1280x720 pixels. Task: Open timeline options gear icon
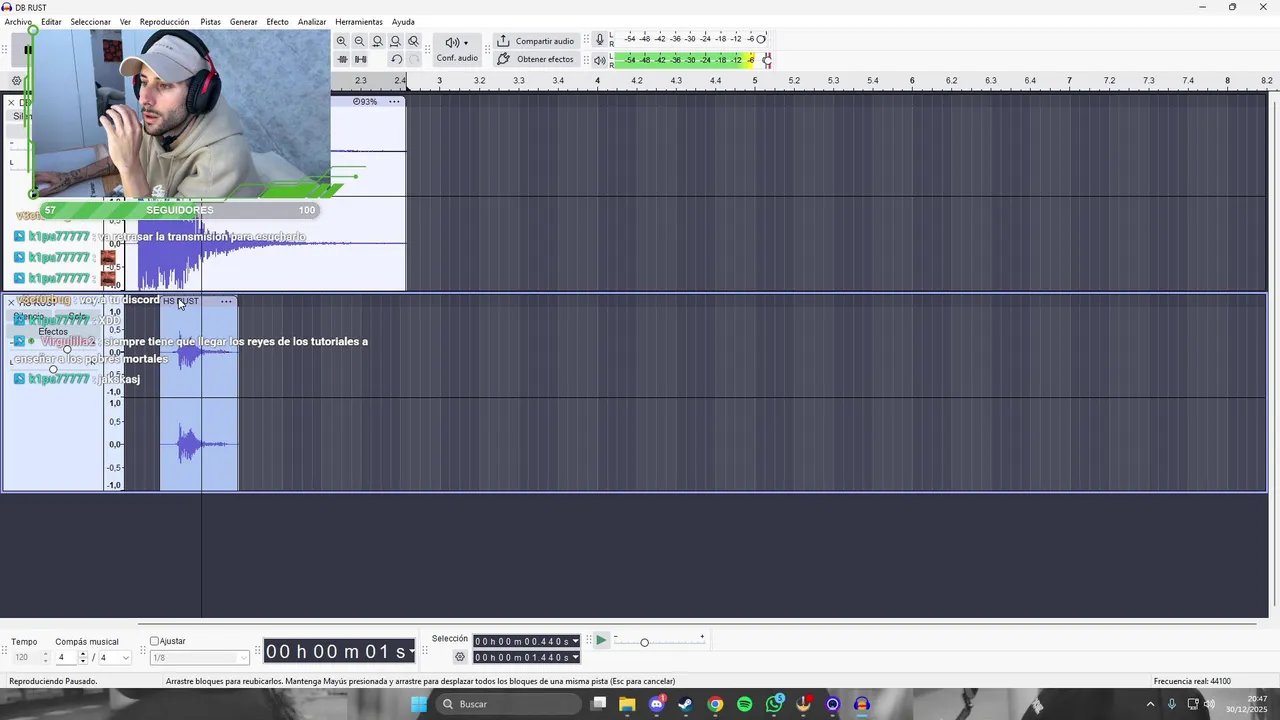pyautogui.click(x=16, y=81)
